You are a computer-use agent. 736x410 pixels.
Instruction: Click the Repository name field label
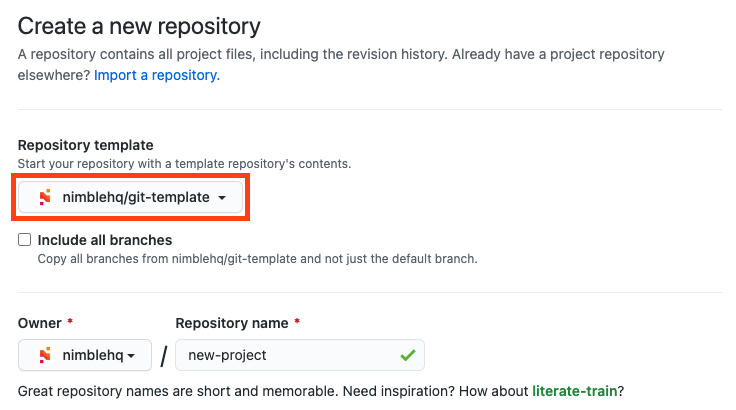pos(232,324)
